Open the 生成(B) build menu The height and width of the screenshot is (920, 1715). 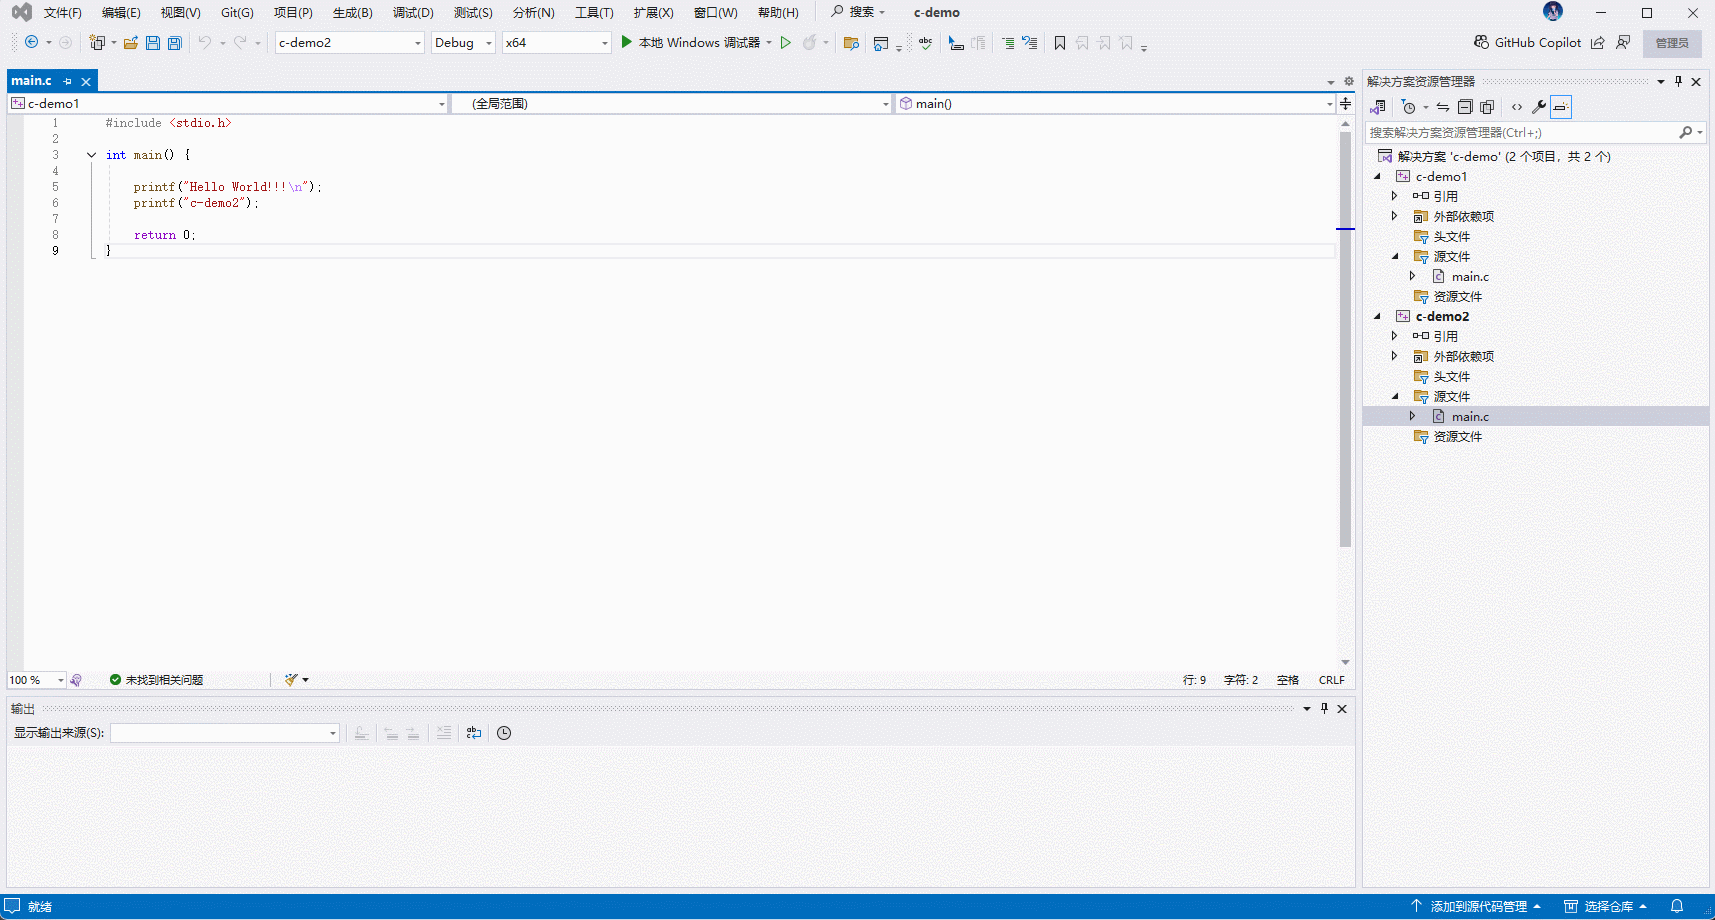[352, 13]
